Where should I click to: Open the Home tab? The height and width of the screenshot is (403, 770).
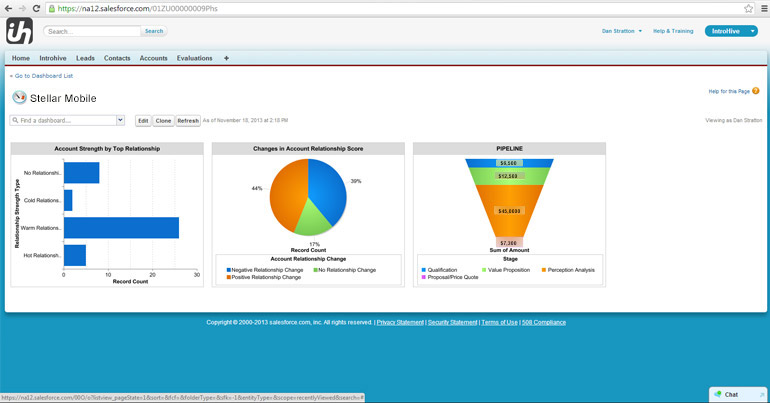(x=21, y=58)
